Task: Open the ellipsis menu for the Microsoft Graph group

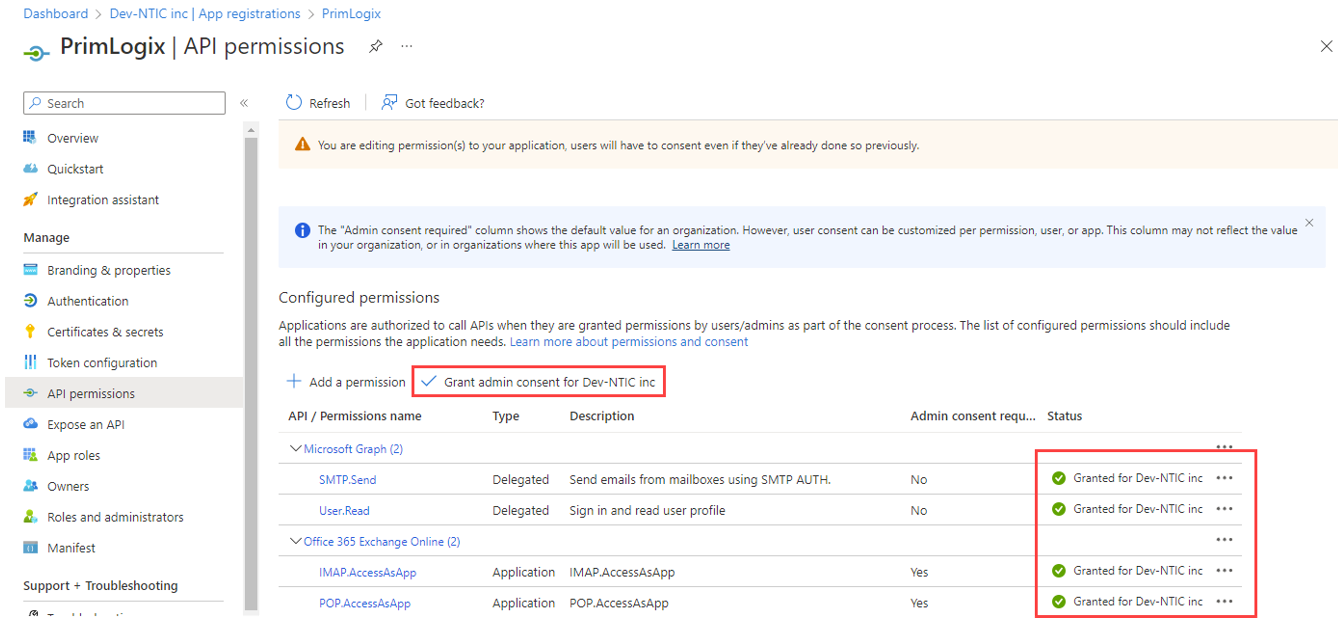Action: coord(1224,447)
